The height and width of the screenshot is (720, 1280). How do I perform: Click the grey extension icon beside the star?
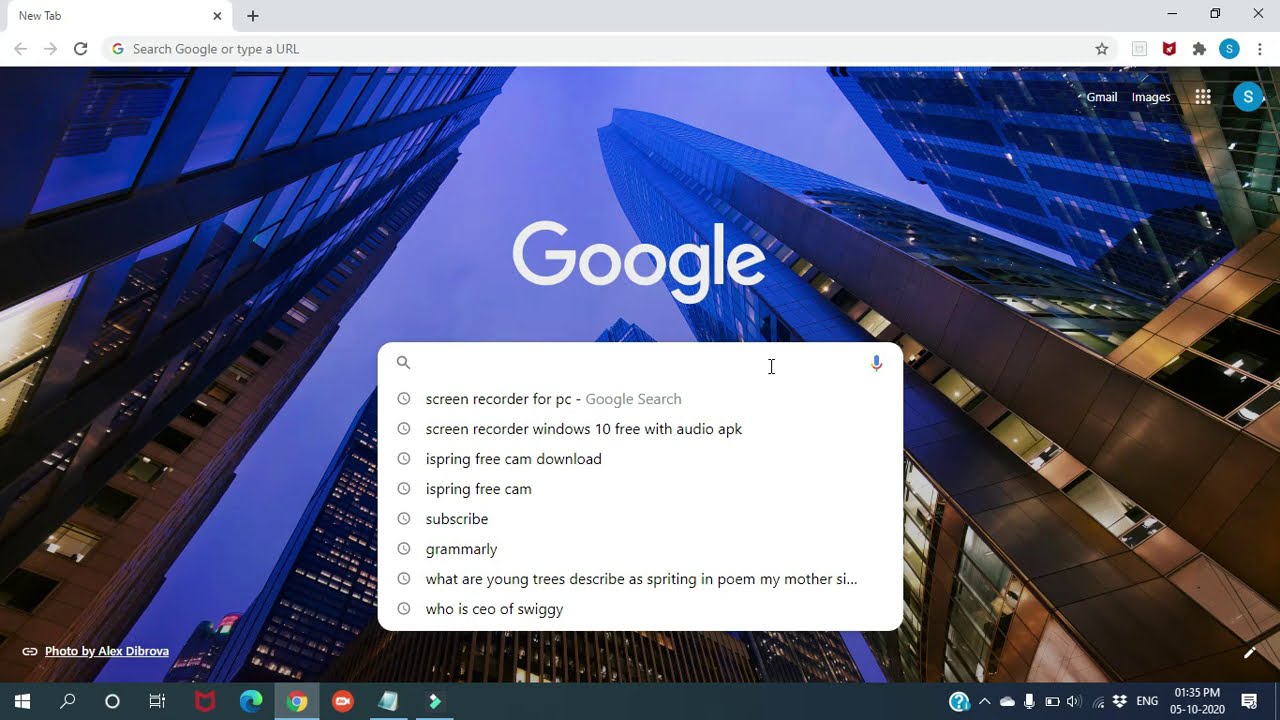click(x=1139, y=49)
